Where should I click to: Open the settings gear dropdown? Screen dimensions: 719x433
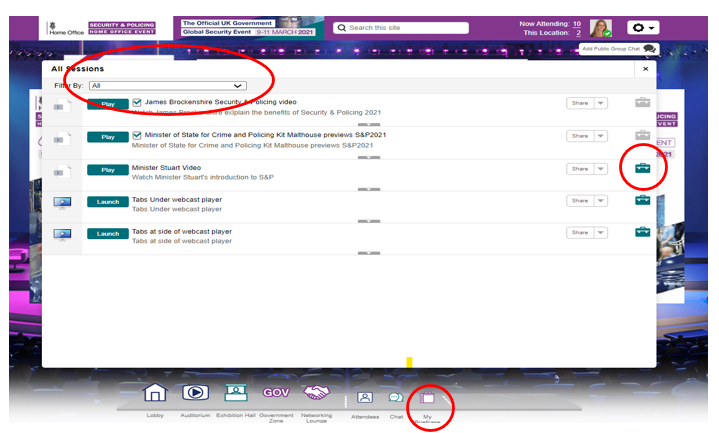coord(643,28)
